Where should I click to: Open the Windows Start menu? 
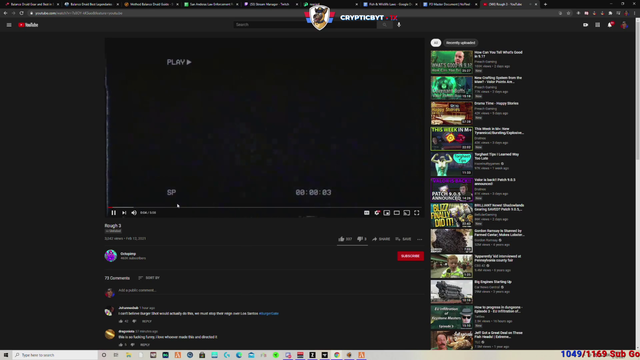coord(6,355)
